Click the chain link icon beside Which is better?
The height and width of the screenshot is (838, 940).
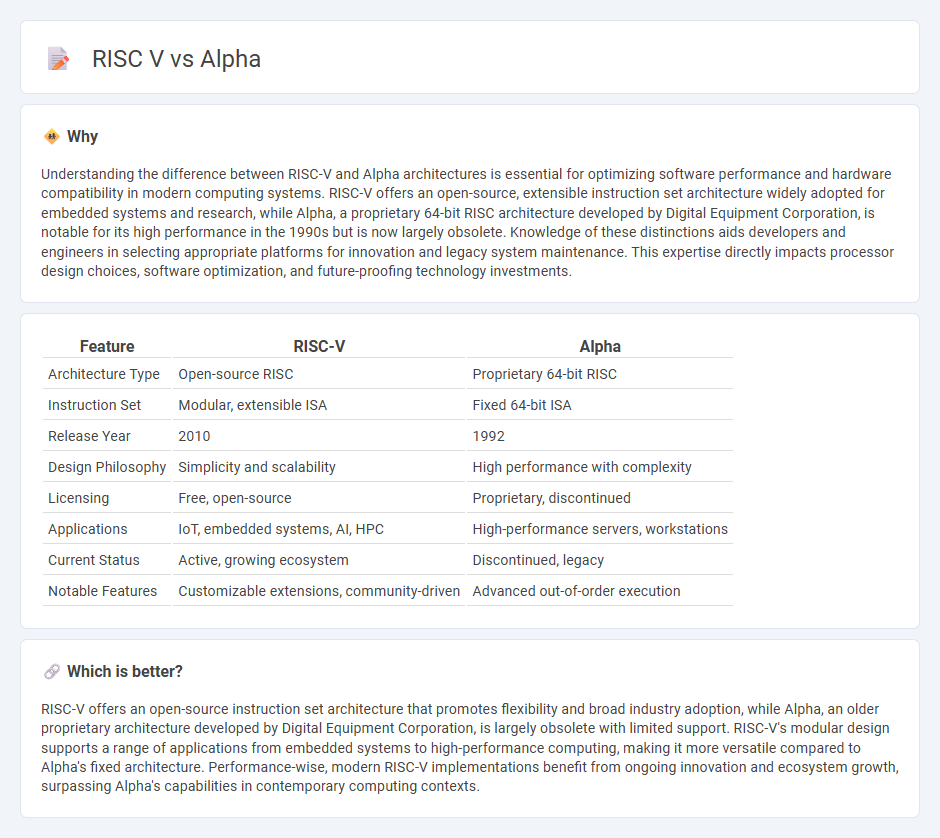[52, 671]
